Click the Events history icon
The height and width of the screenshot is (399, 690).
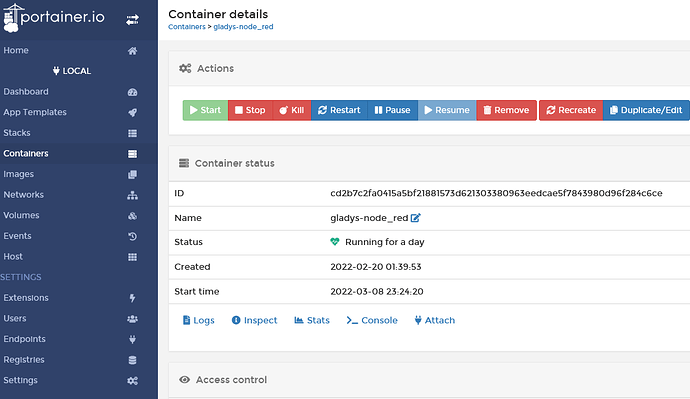click(x=132, y=237)
